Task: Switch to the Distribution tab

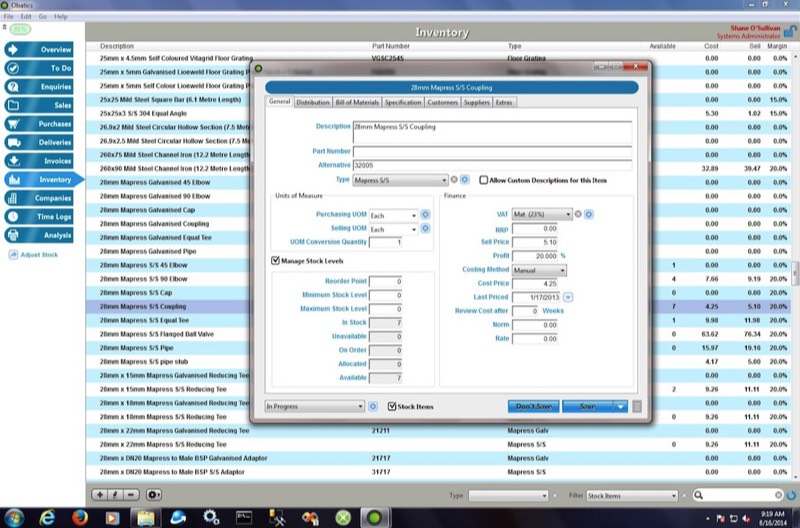Action: tap(313, 102)
